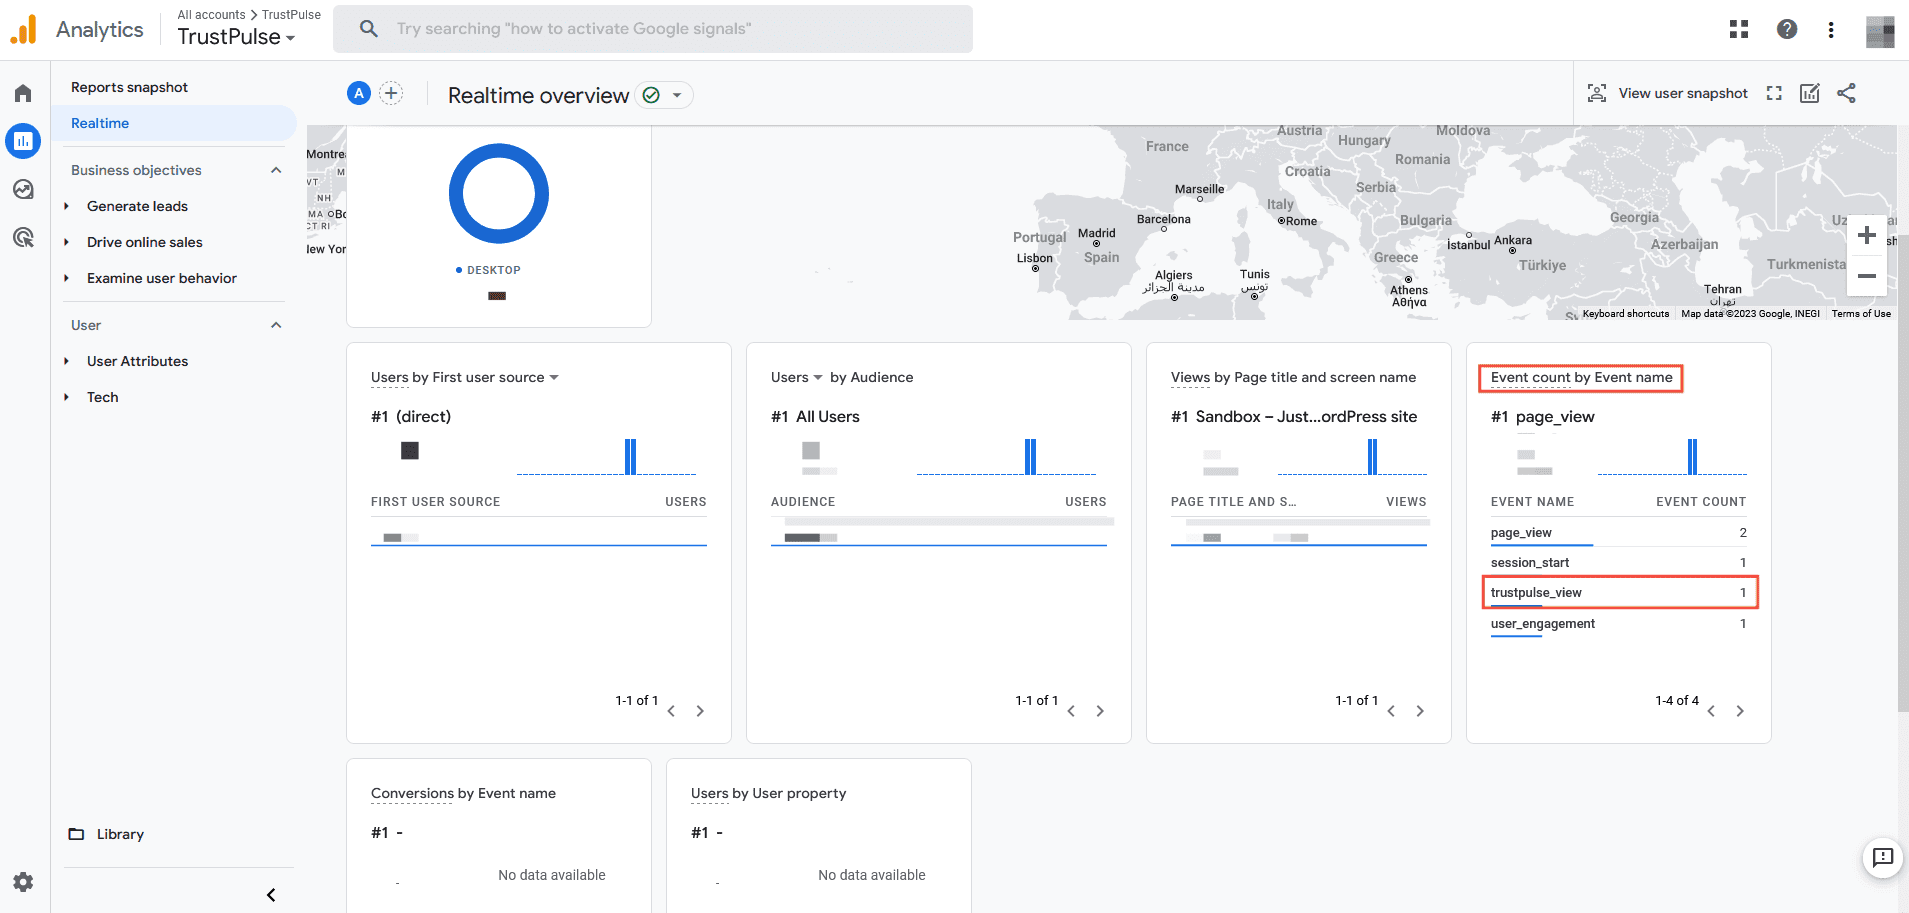The image size is (1909, 913).
Task: Open the feedback icon at bottom right
Action: pos(1883,857)
